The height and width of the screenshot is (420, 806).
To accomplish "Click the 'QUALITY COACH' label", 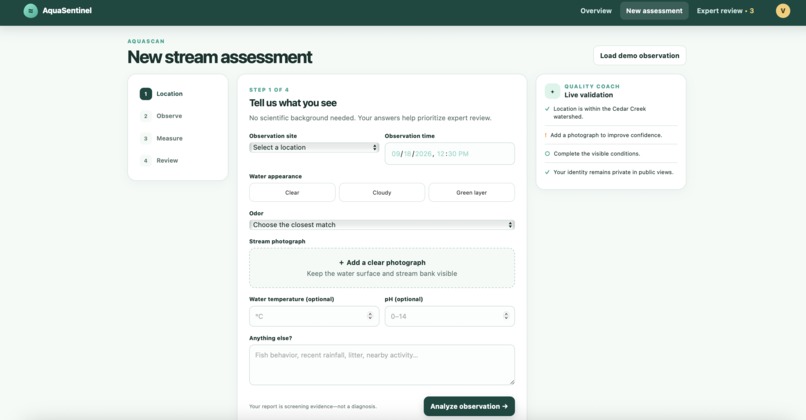I will click(x=592, y=86).
